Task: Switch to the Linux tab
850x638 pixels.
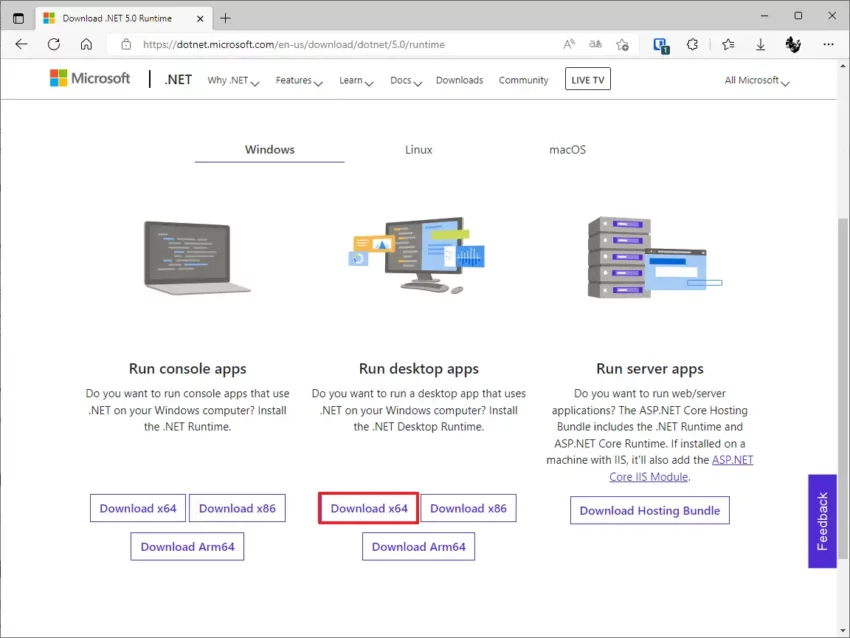Action: (x=418, y=150)
